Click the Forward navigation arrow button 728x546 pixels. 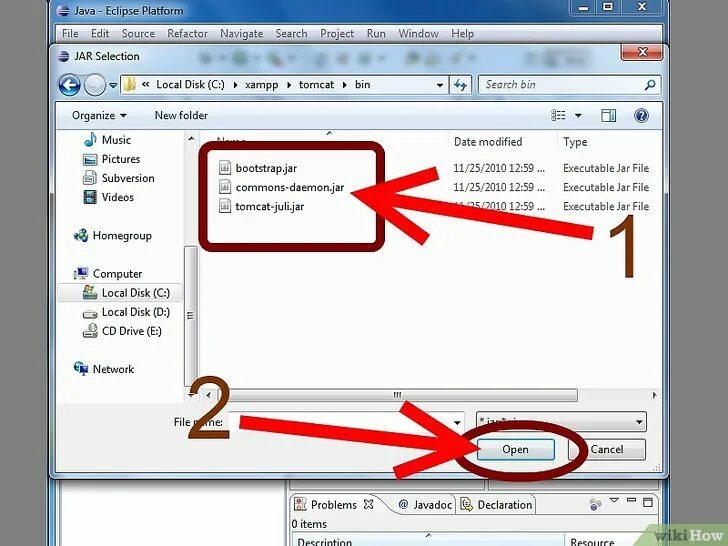point(95,85)
